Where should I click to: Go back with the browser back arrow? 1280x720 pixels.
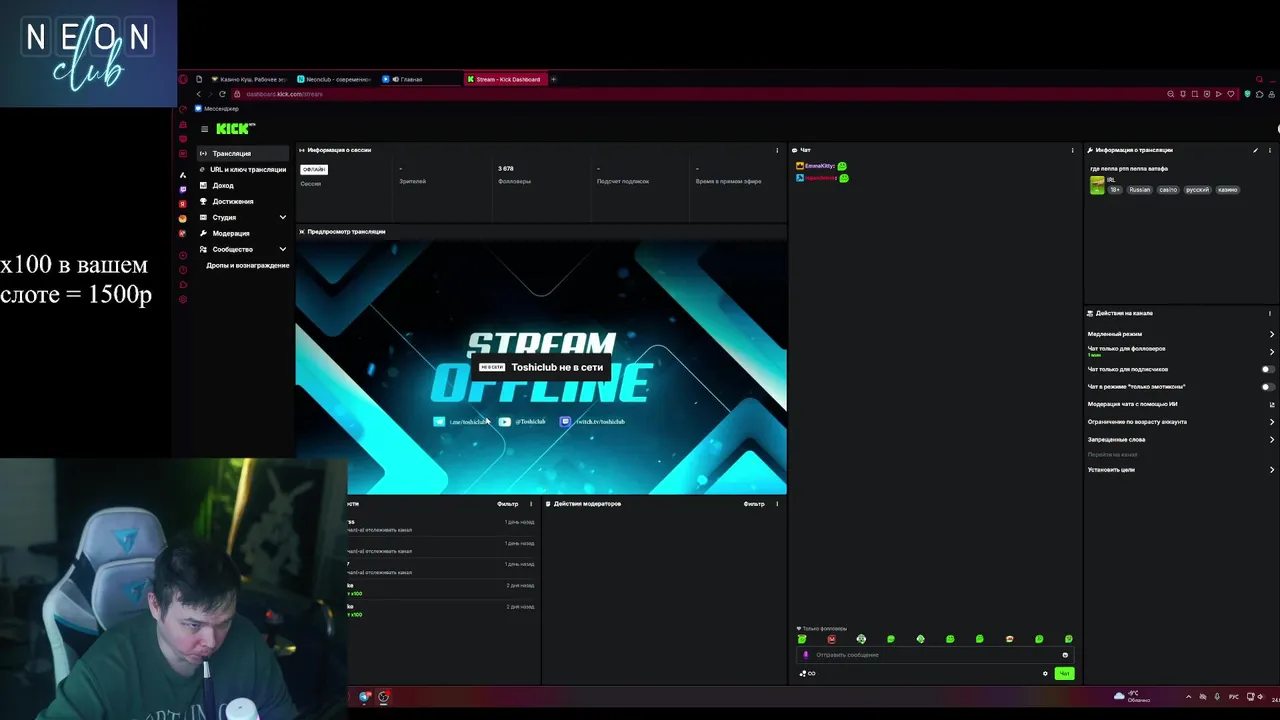[198, 94]
